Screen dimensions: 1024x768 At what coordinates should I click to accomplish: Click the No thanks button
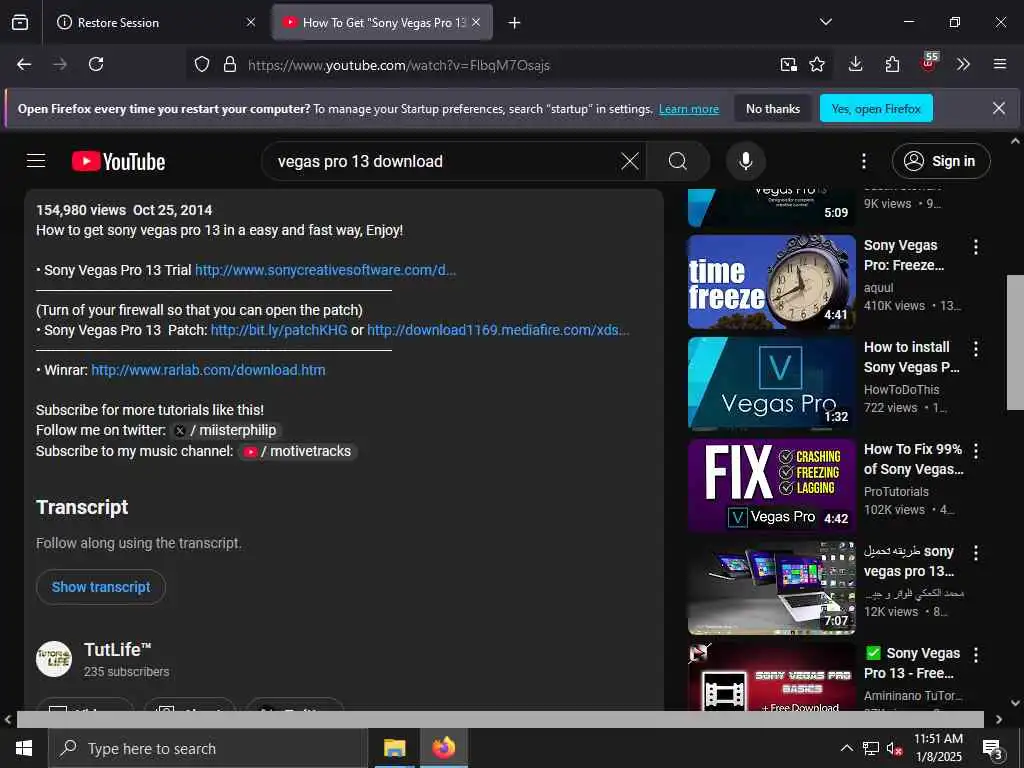tap(773, 108)
